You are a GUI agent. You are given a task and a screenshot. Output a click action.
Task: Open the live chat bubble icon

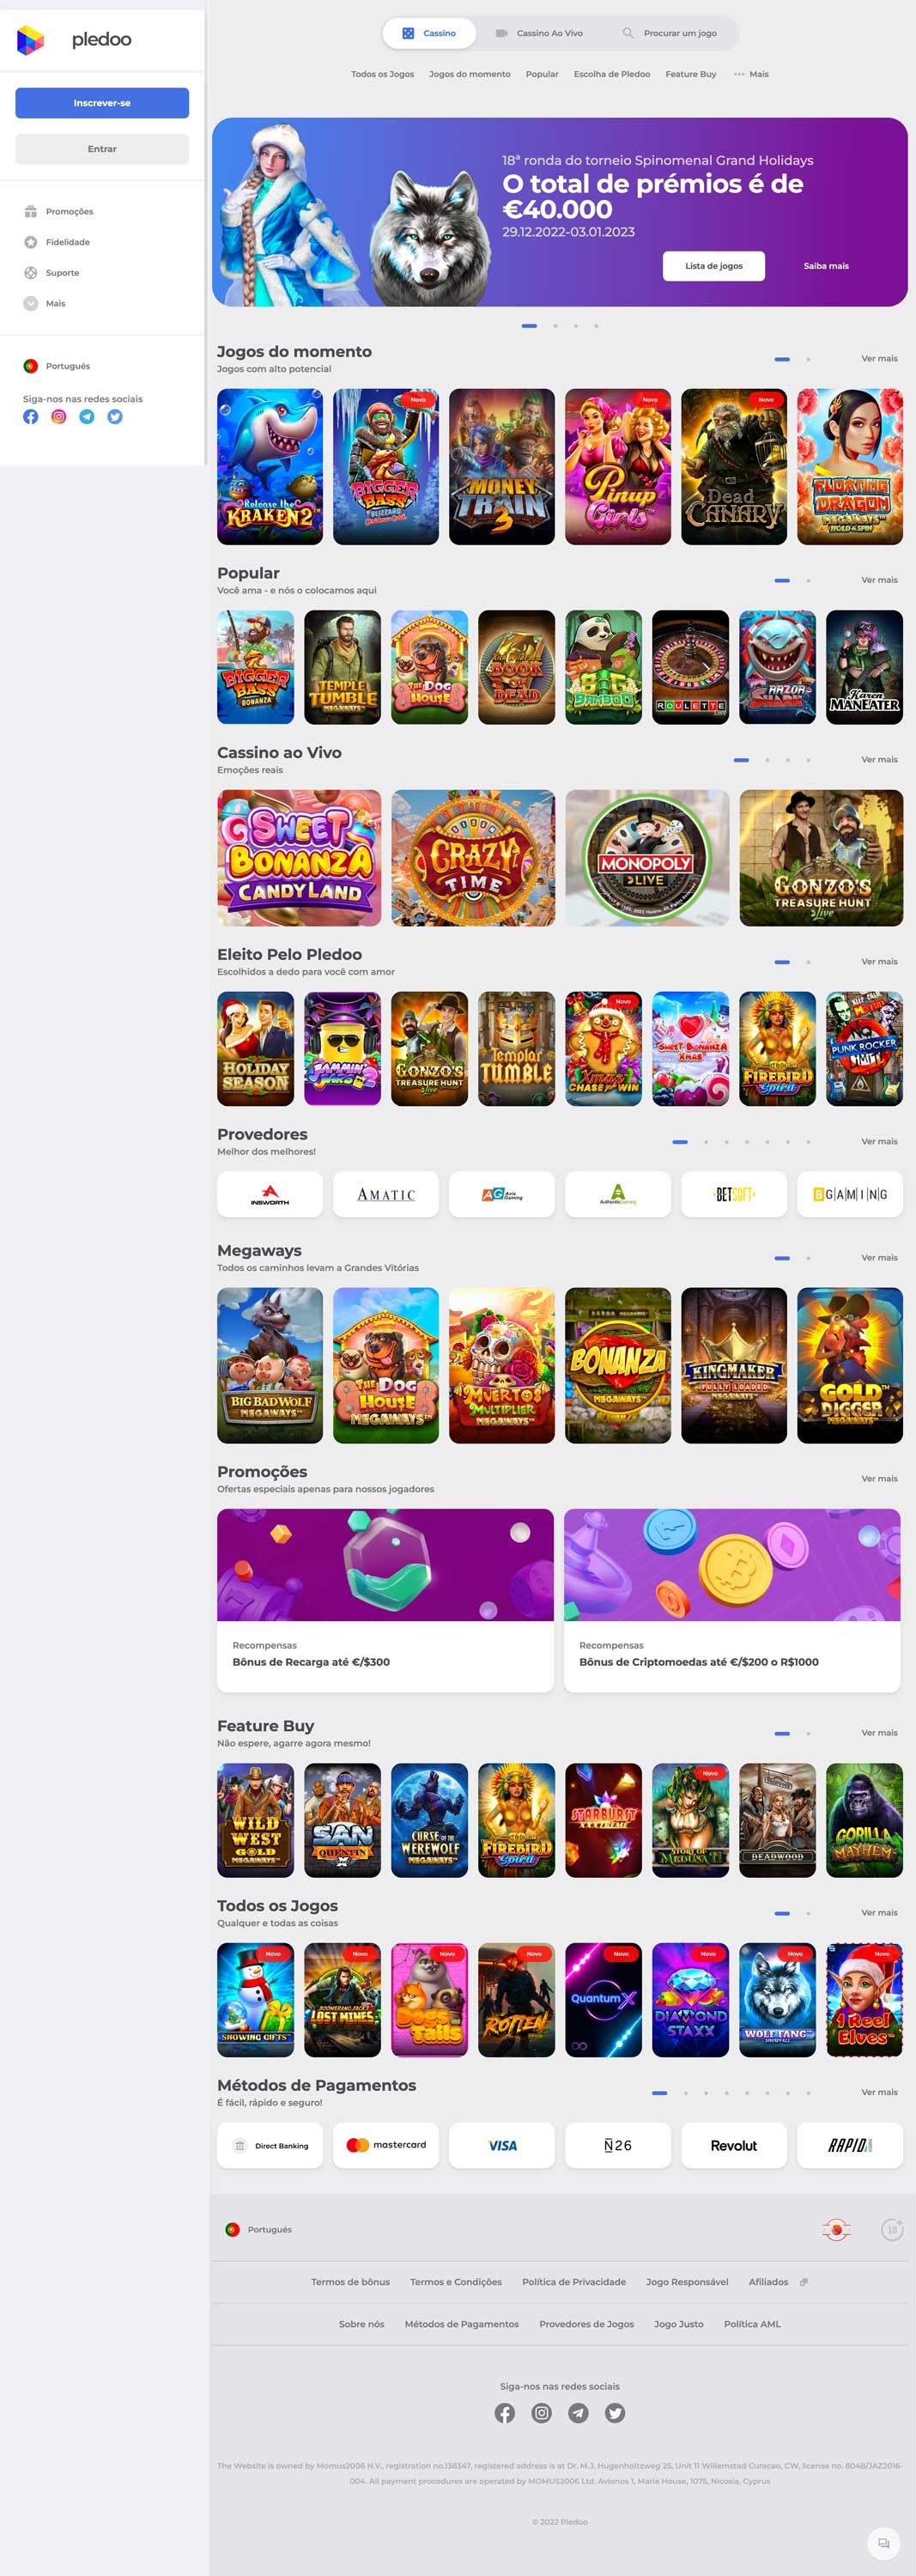point(883,2543)
